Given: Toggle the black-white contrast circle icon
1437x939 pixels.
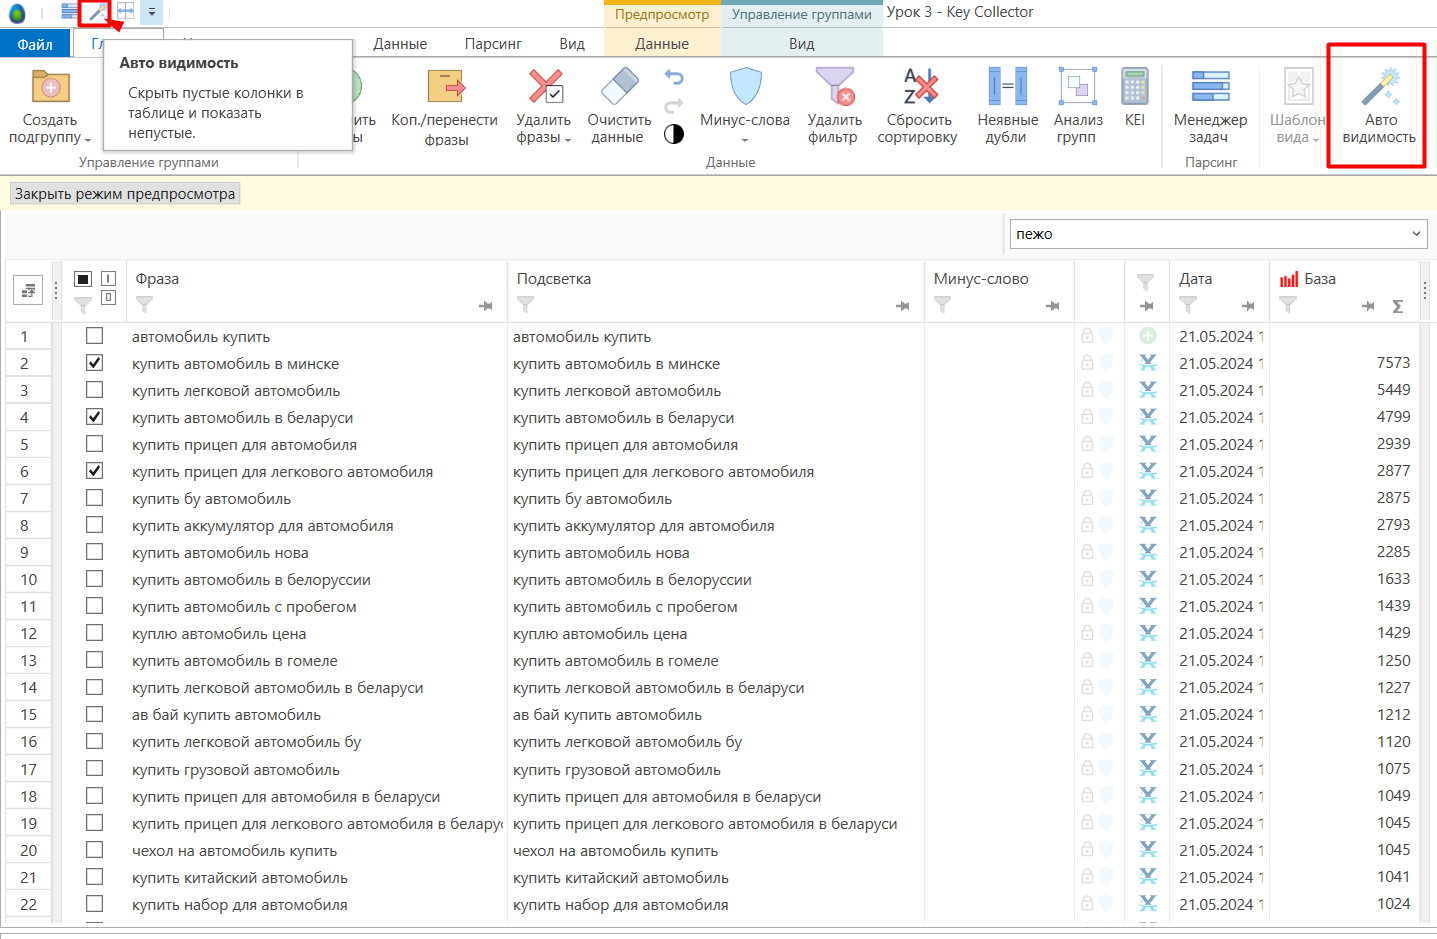Looking at the screenshot, I should point(674,134).
